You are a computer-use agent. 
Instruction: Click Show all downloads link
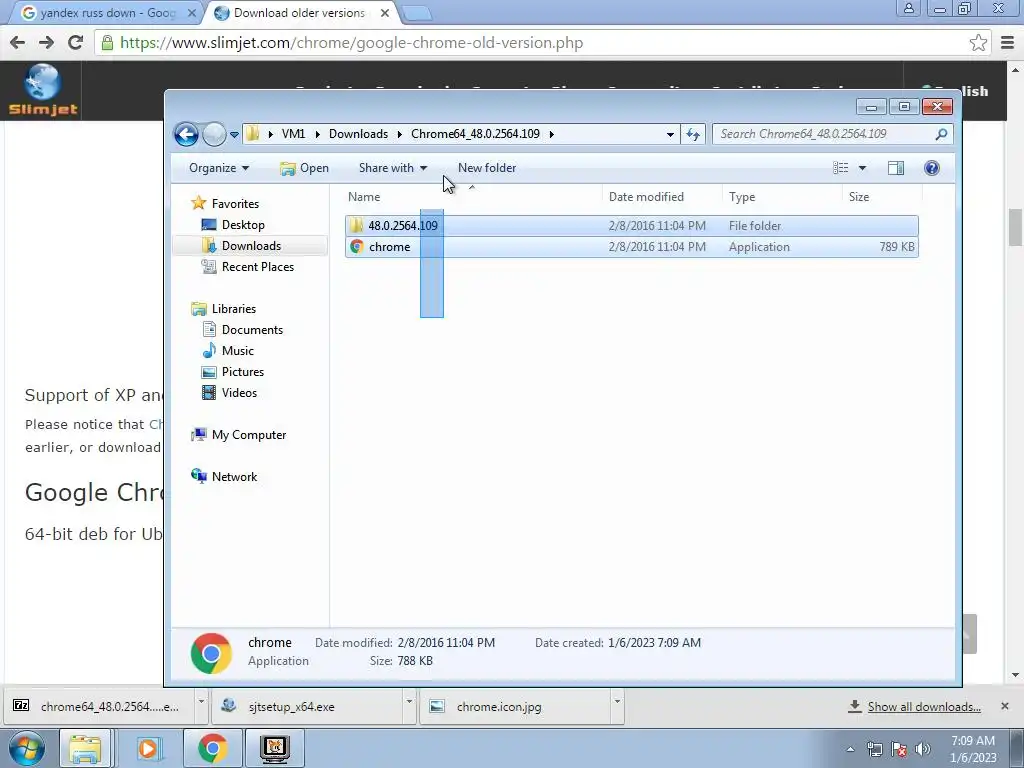click(x=923, y=707)
